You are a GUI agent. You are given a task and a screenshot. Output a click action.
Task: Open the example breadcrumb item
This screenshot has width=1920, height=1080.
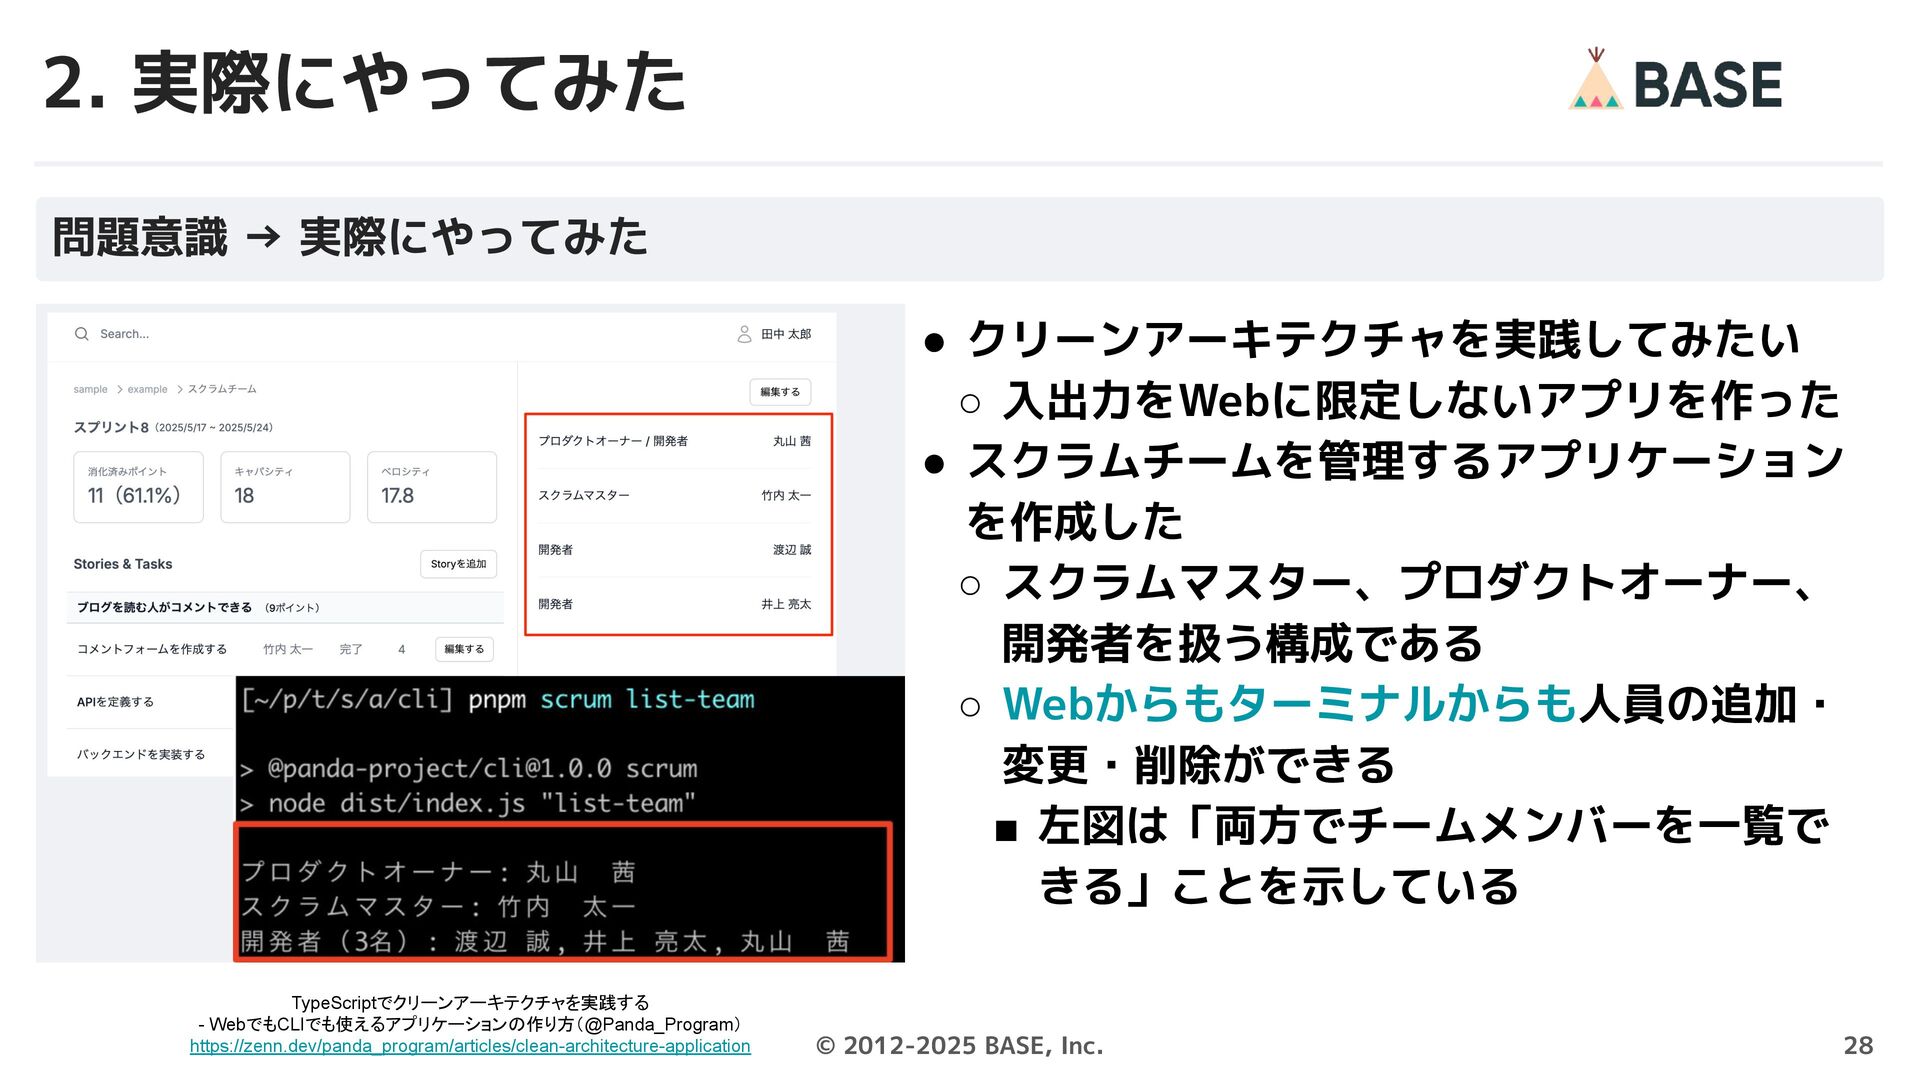point(148,389)
